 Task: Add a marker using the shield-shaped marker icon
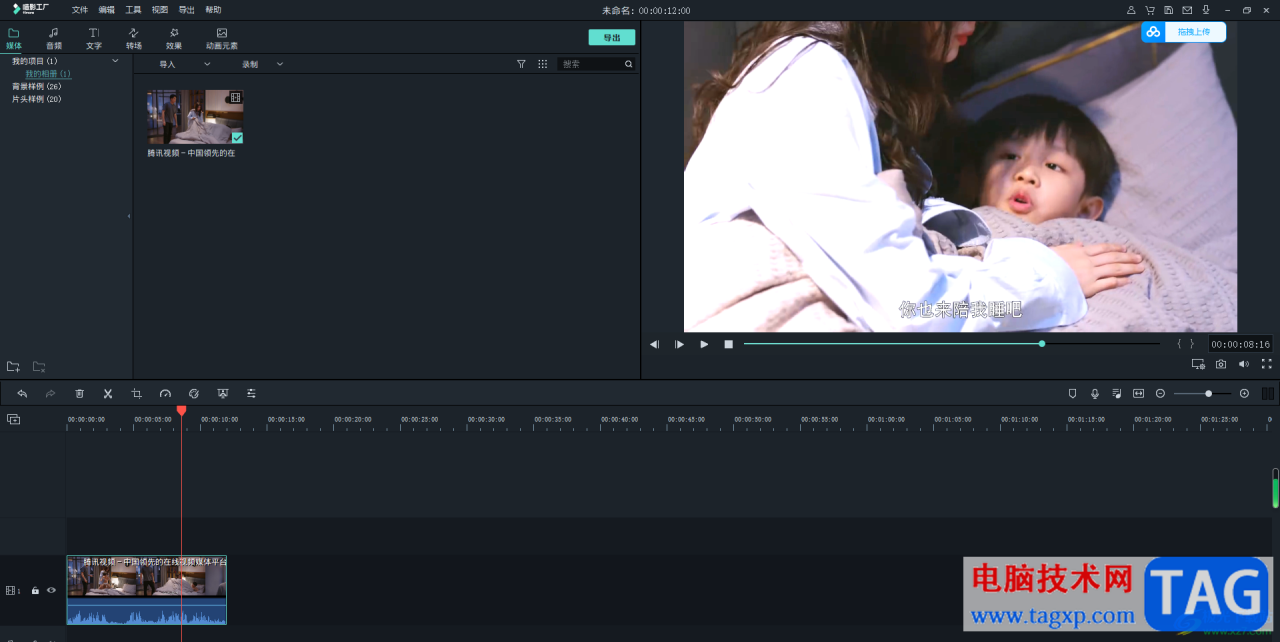coord(1072,394)
